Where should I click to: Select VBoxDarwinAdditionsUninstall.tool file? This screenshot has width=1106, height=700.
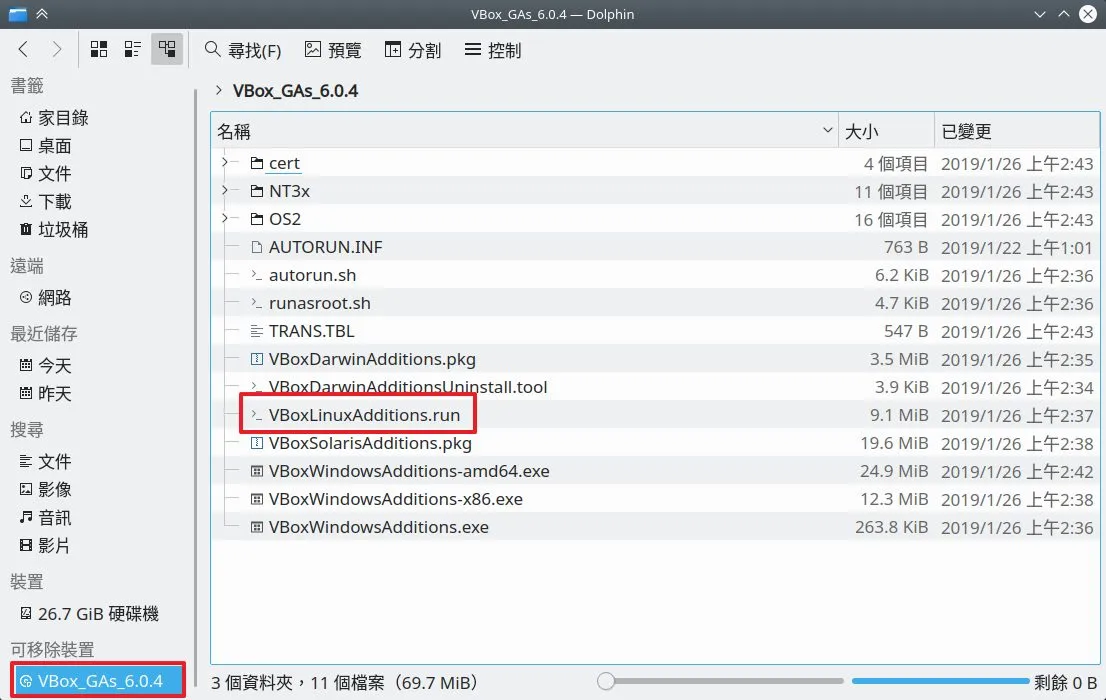pyautogui.click(x=408, y=387)
